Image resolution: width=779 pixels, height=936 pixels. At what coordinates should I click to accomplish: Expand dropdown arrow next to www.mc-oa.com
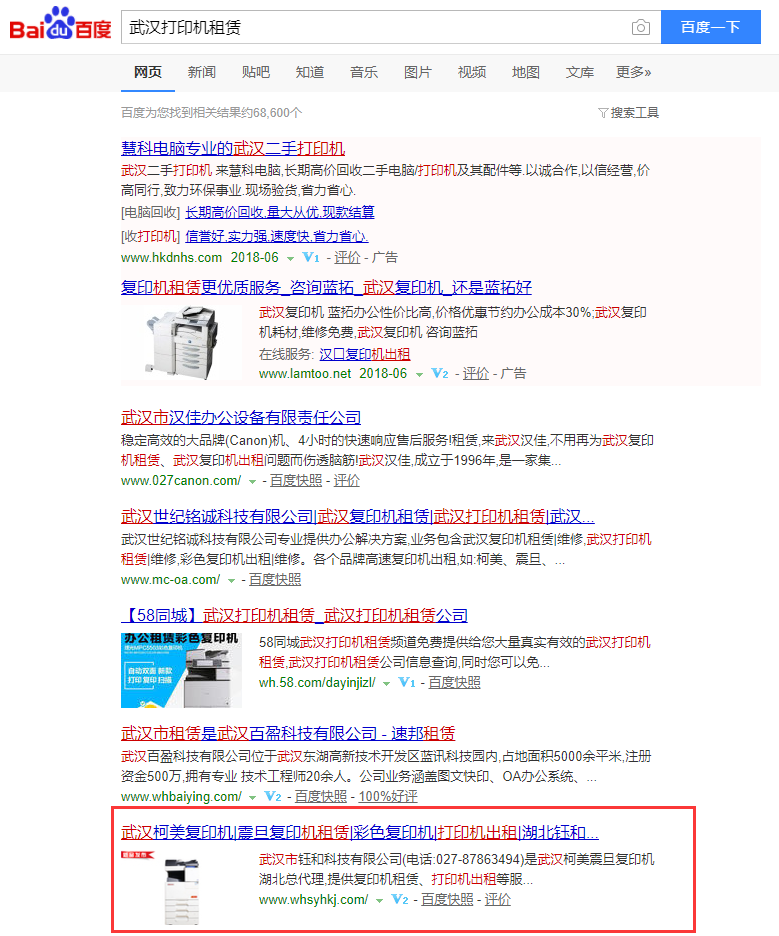click(231, 581)
